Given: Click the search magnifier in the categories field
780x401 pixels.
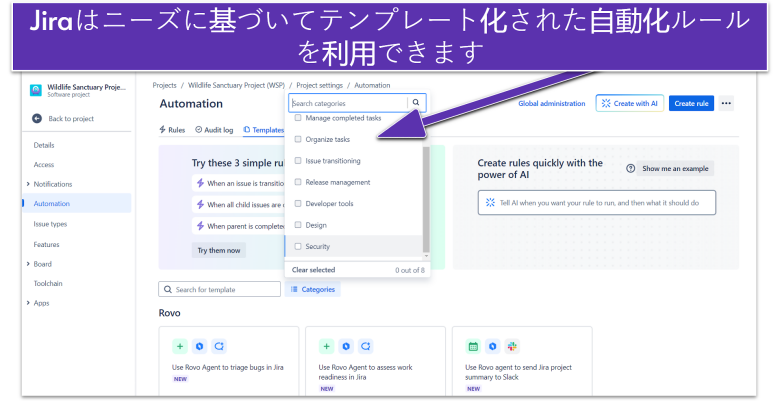Looking at the screenshot, I should point(416,102).
